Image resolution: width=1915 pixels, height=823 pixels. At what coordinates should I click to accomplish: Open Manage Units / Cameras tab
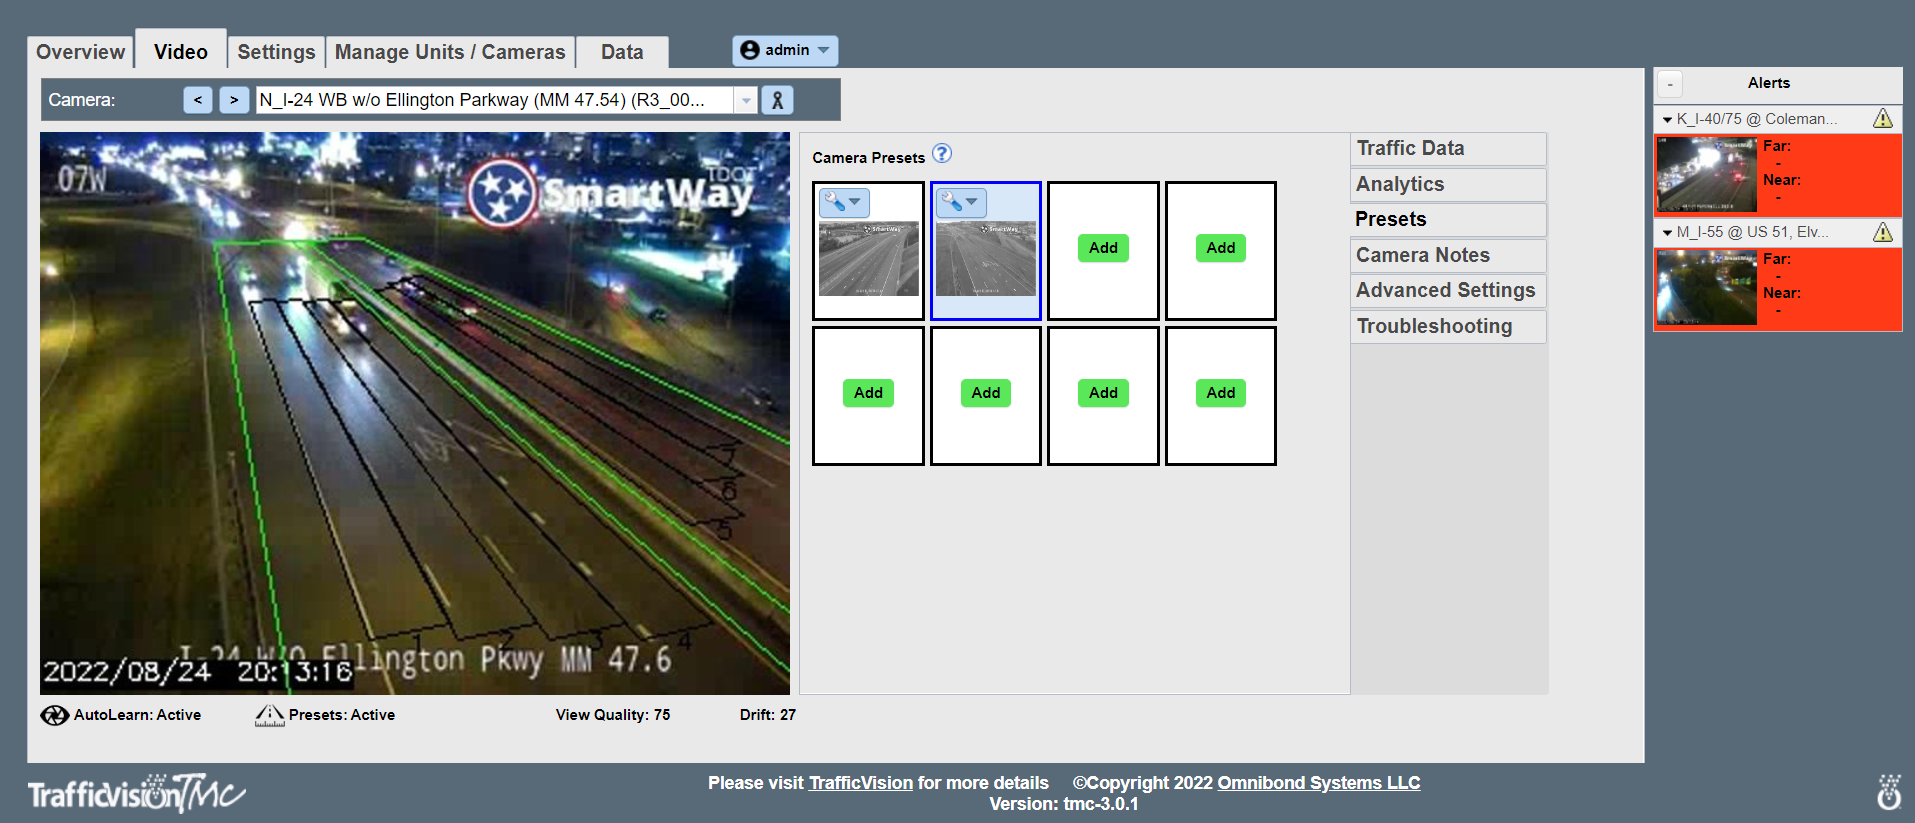(450, 52)
